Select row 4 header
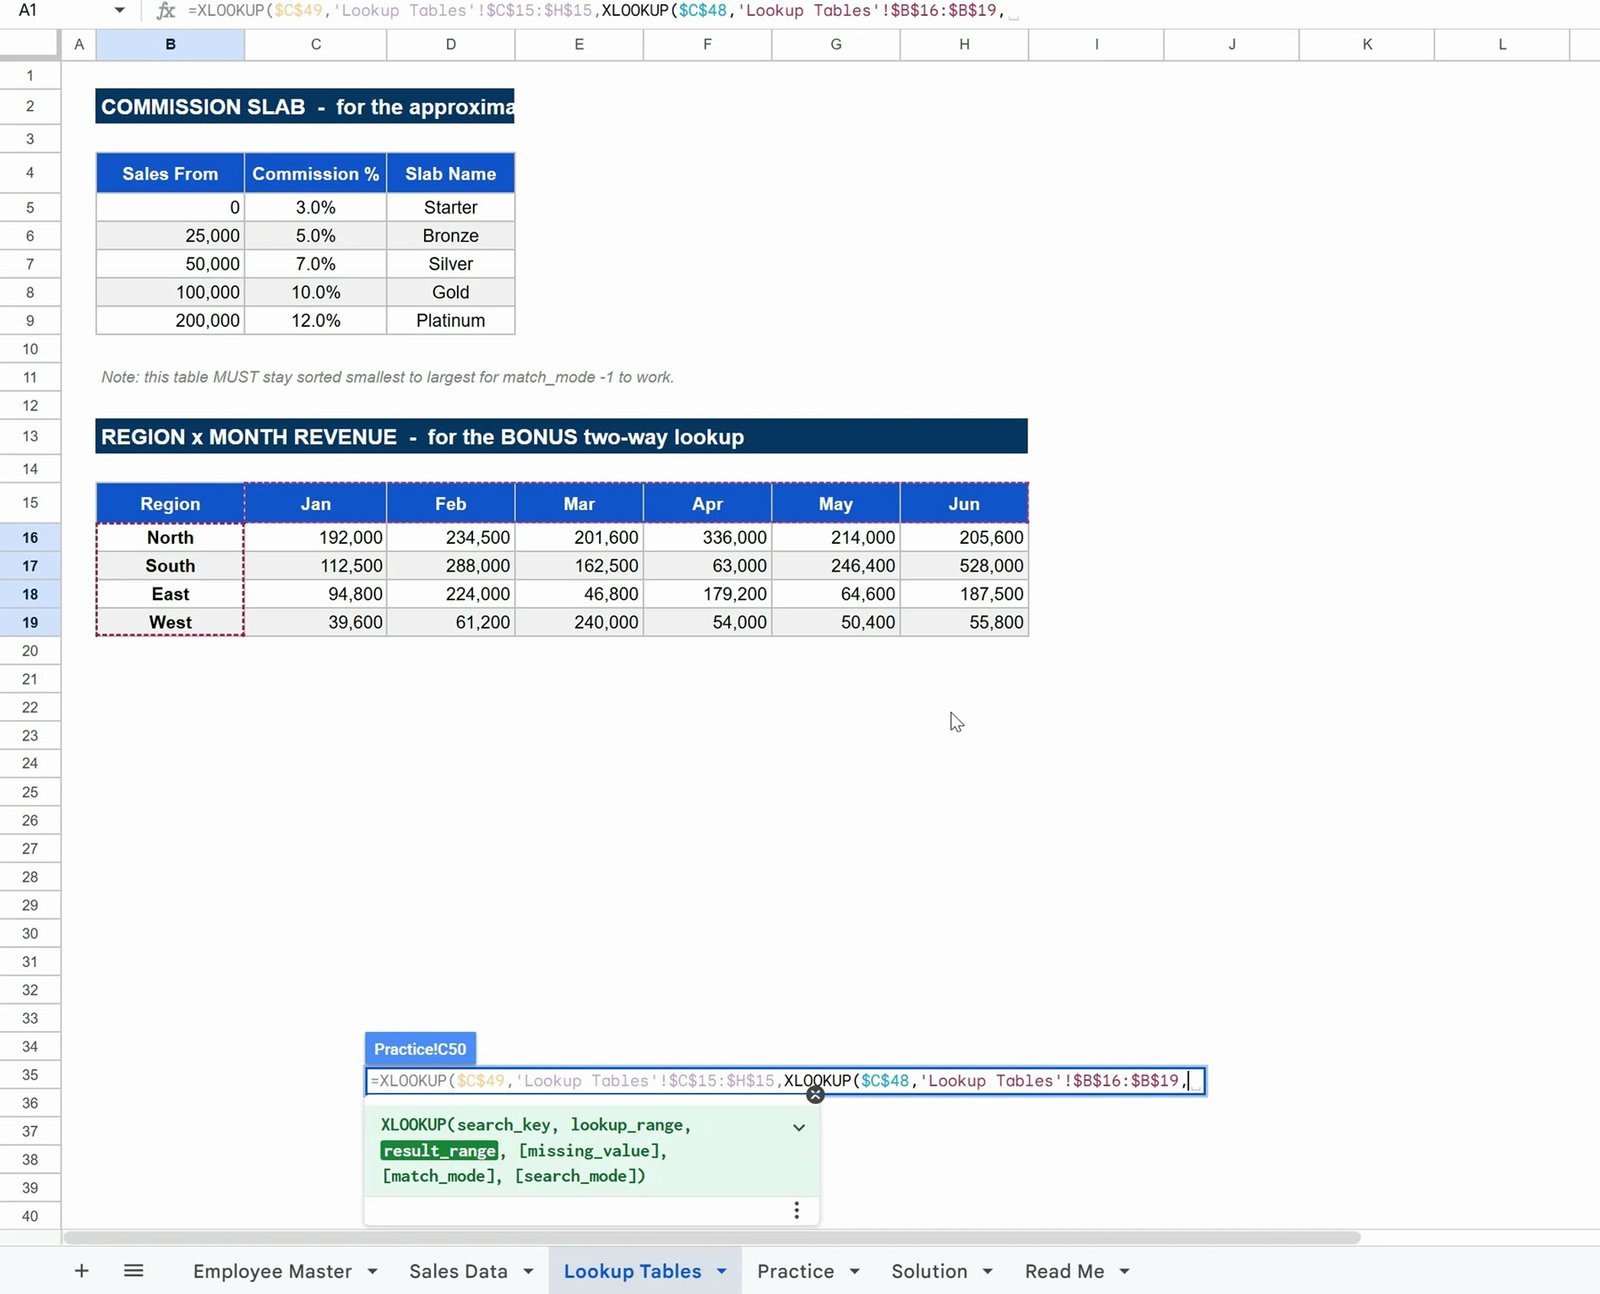The image size is (1600, 1294). (x=30, y=173)
